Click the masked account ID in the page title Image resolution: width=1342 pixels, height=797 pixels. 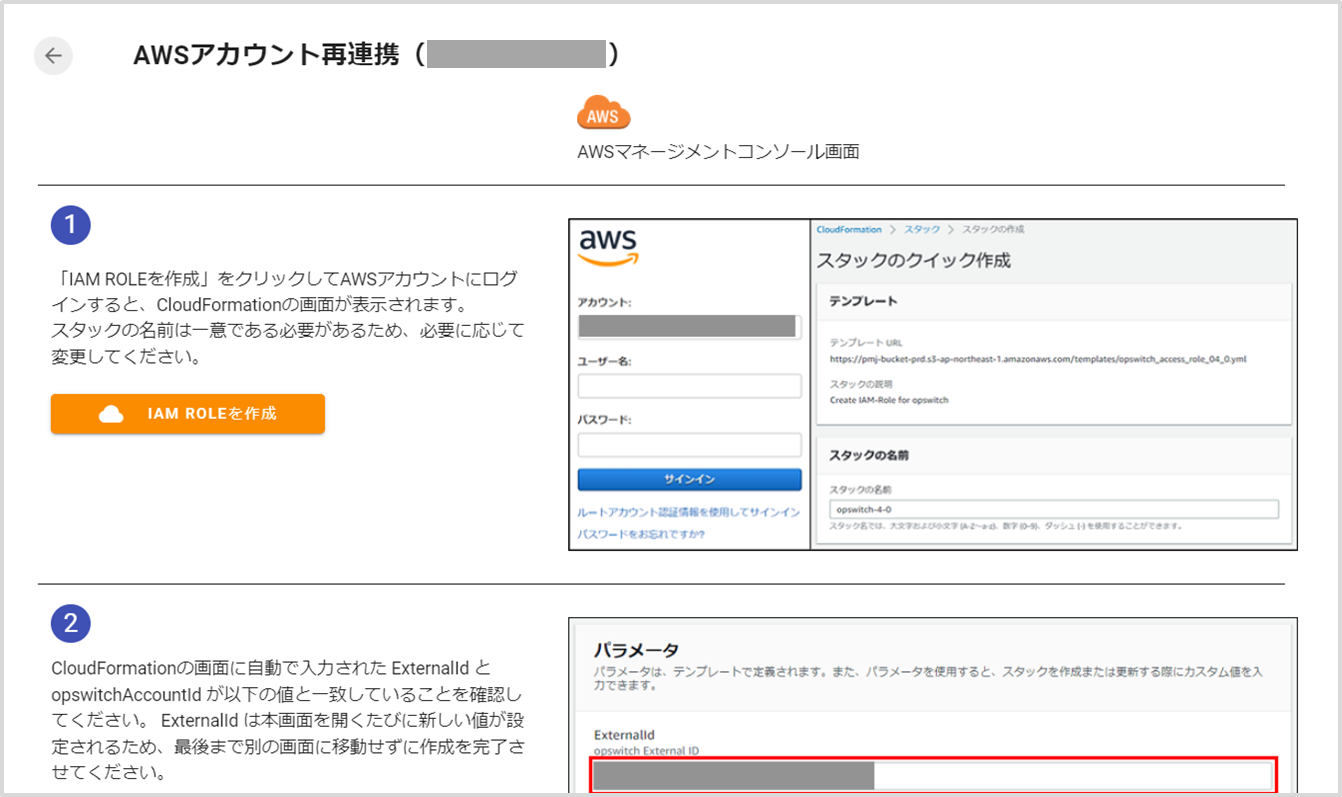(514, 54)
